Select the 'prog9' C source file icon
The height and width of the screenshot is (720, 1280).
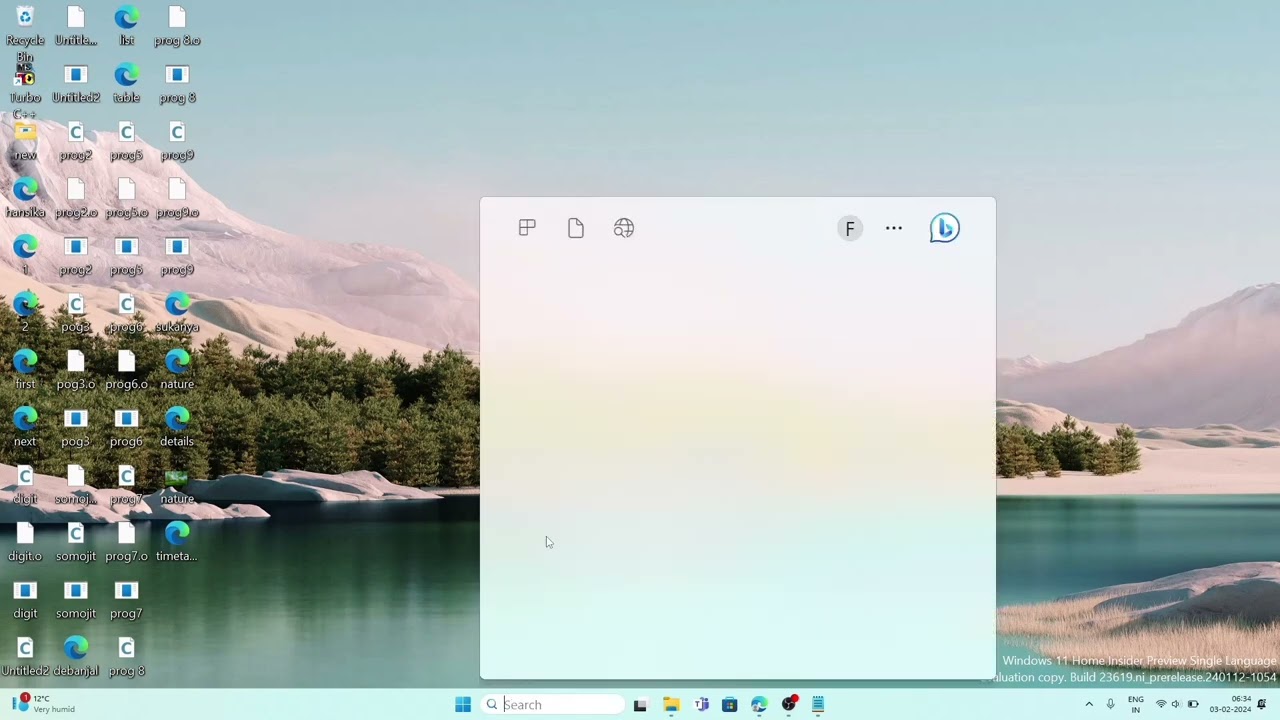pos(177,141)
